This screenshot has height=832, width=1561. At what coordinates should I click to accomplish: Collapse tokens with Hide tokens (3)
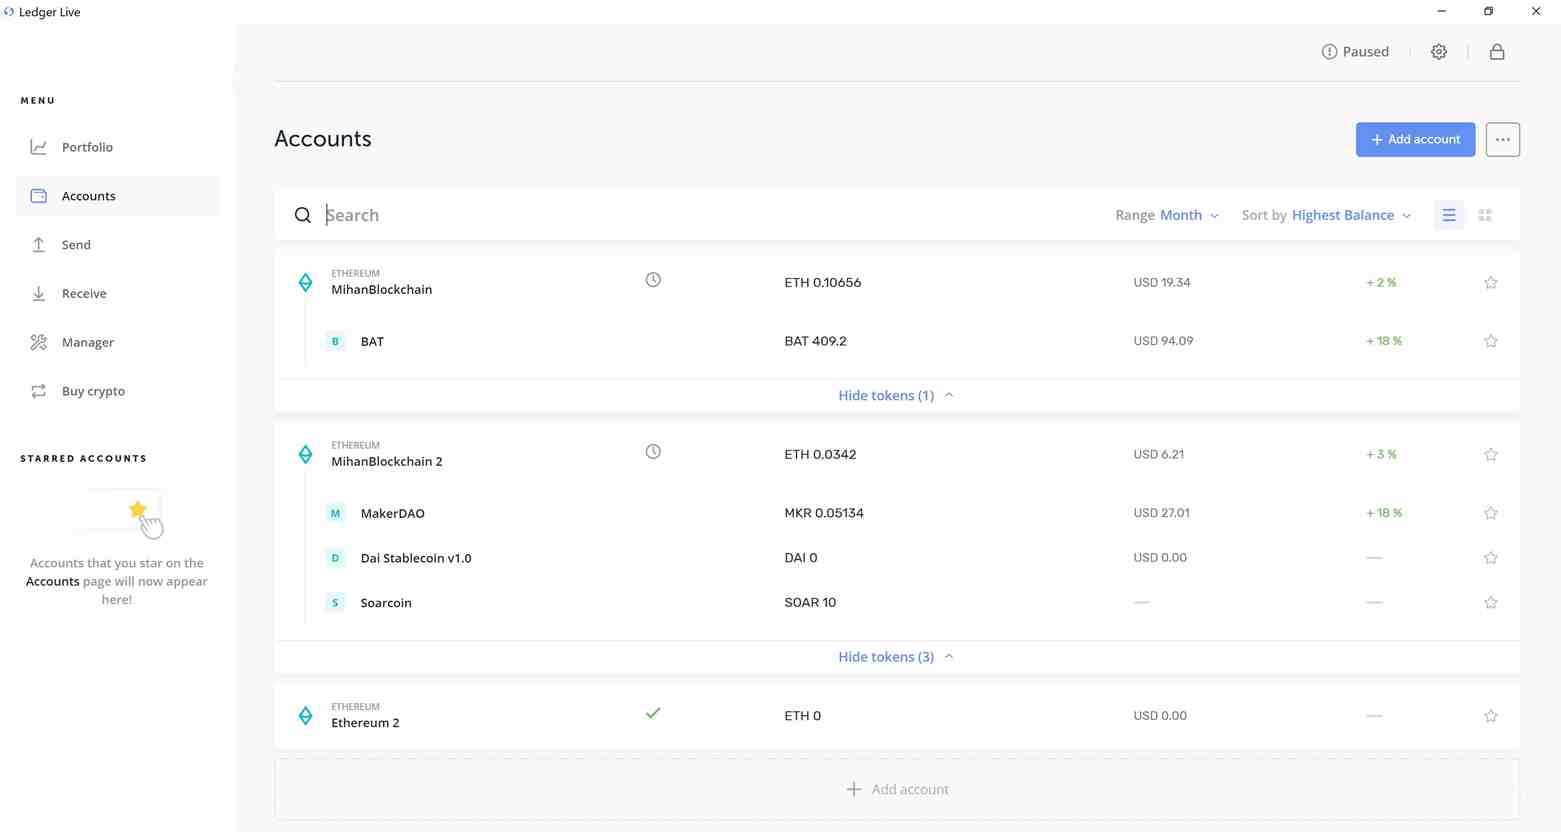[896, 657]
